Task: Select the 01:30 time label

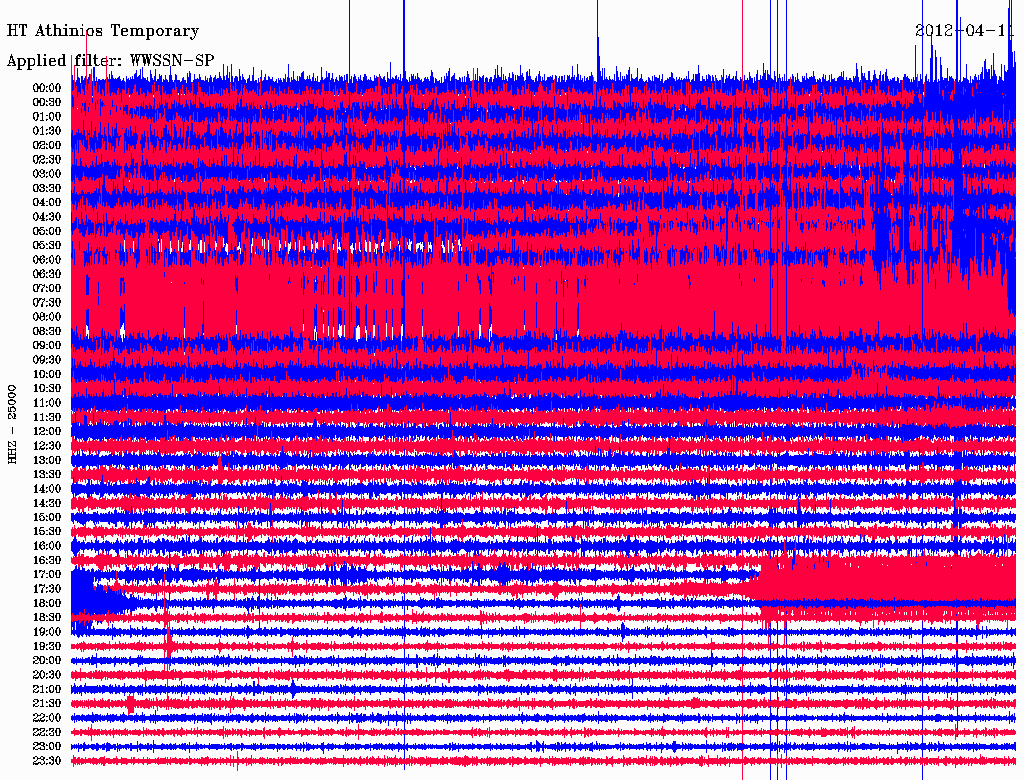Action: coord(47,131)
